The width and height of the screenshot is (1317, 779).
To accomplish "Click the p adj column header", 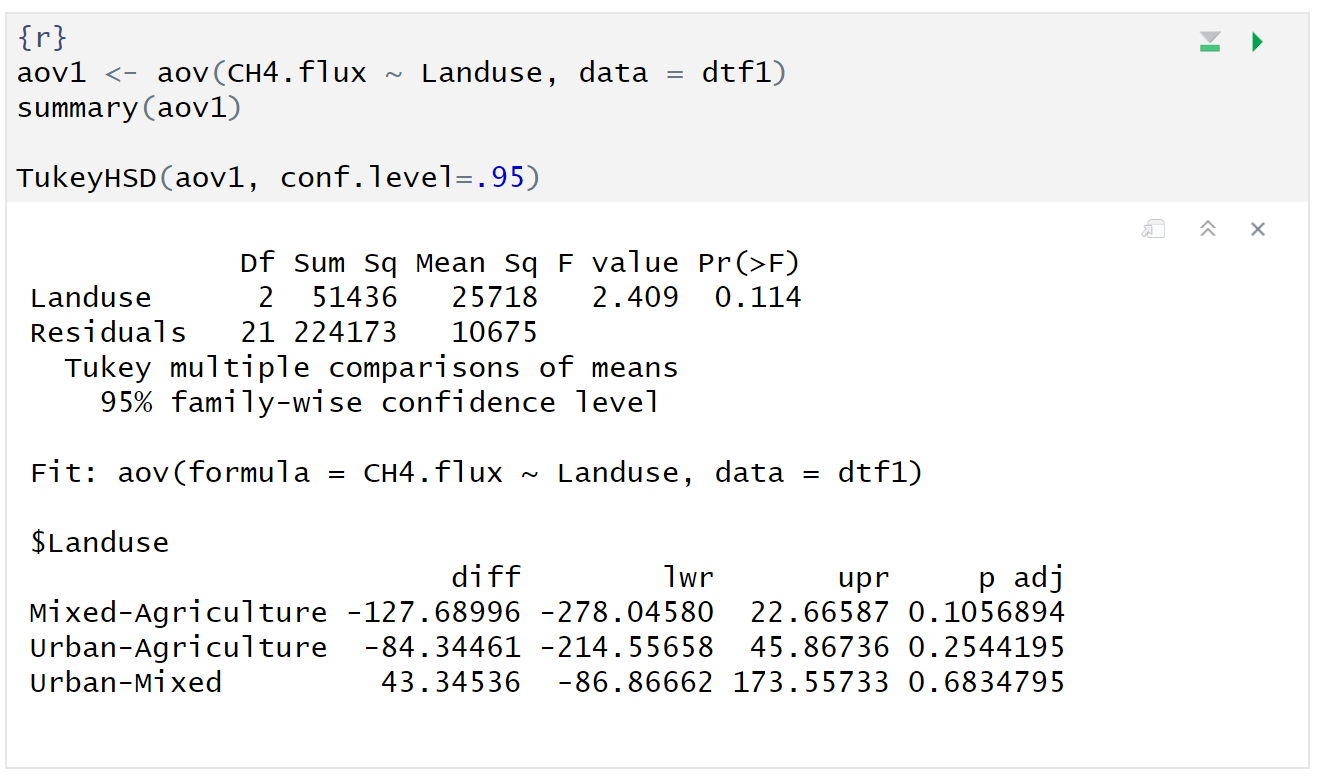I will 1020,578.
